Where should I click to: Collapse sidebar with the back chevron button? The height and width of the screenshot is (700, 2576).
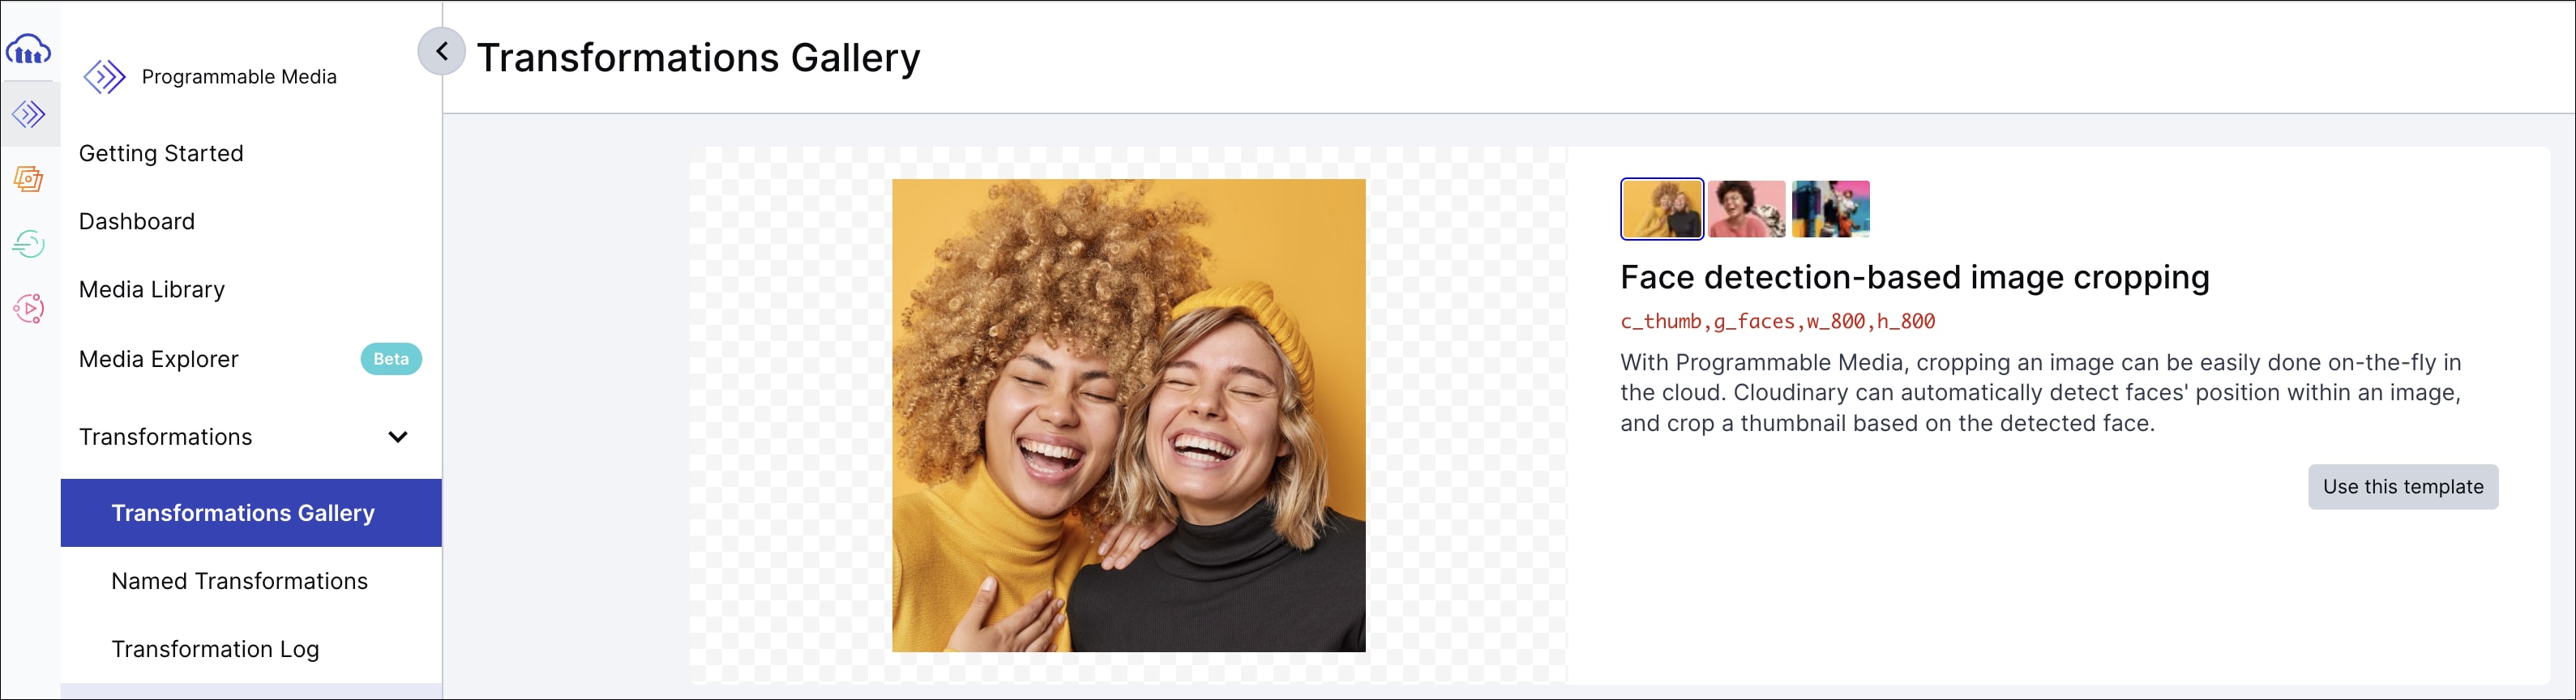441,51
